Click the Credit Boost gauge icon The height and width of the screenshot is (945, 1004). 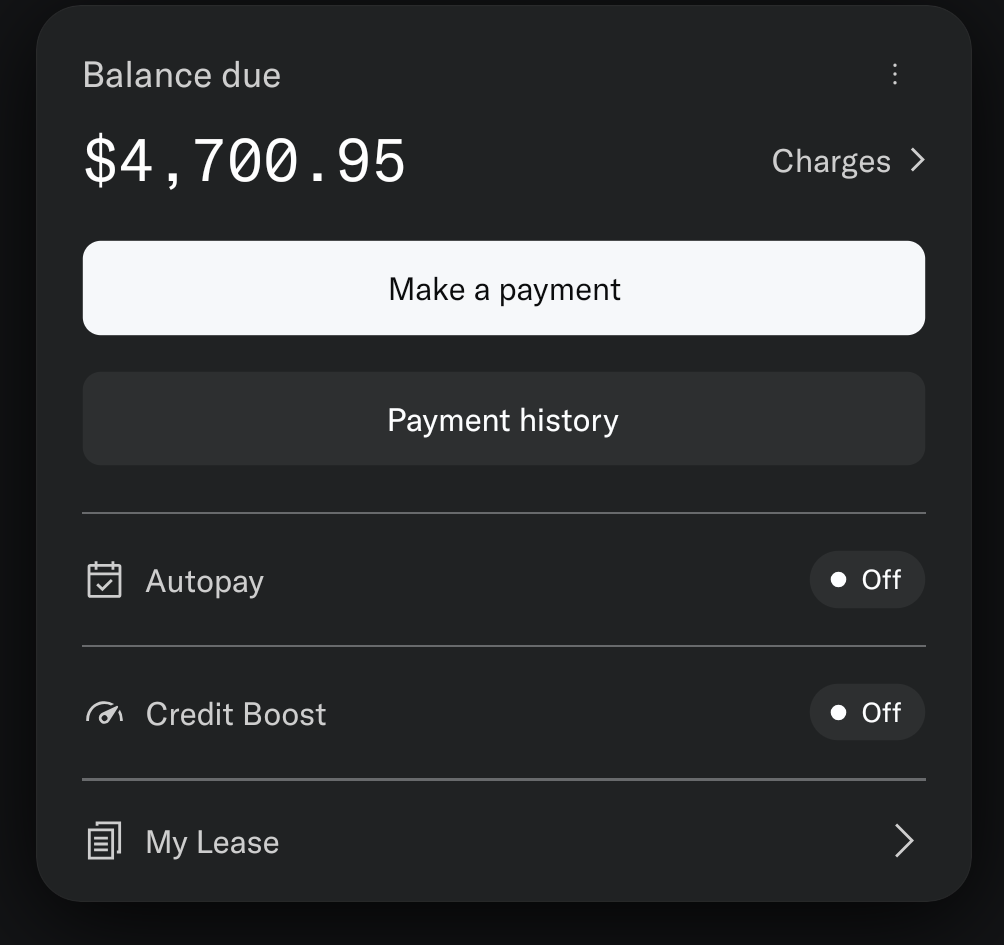(104, 713)
